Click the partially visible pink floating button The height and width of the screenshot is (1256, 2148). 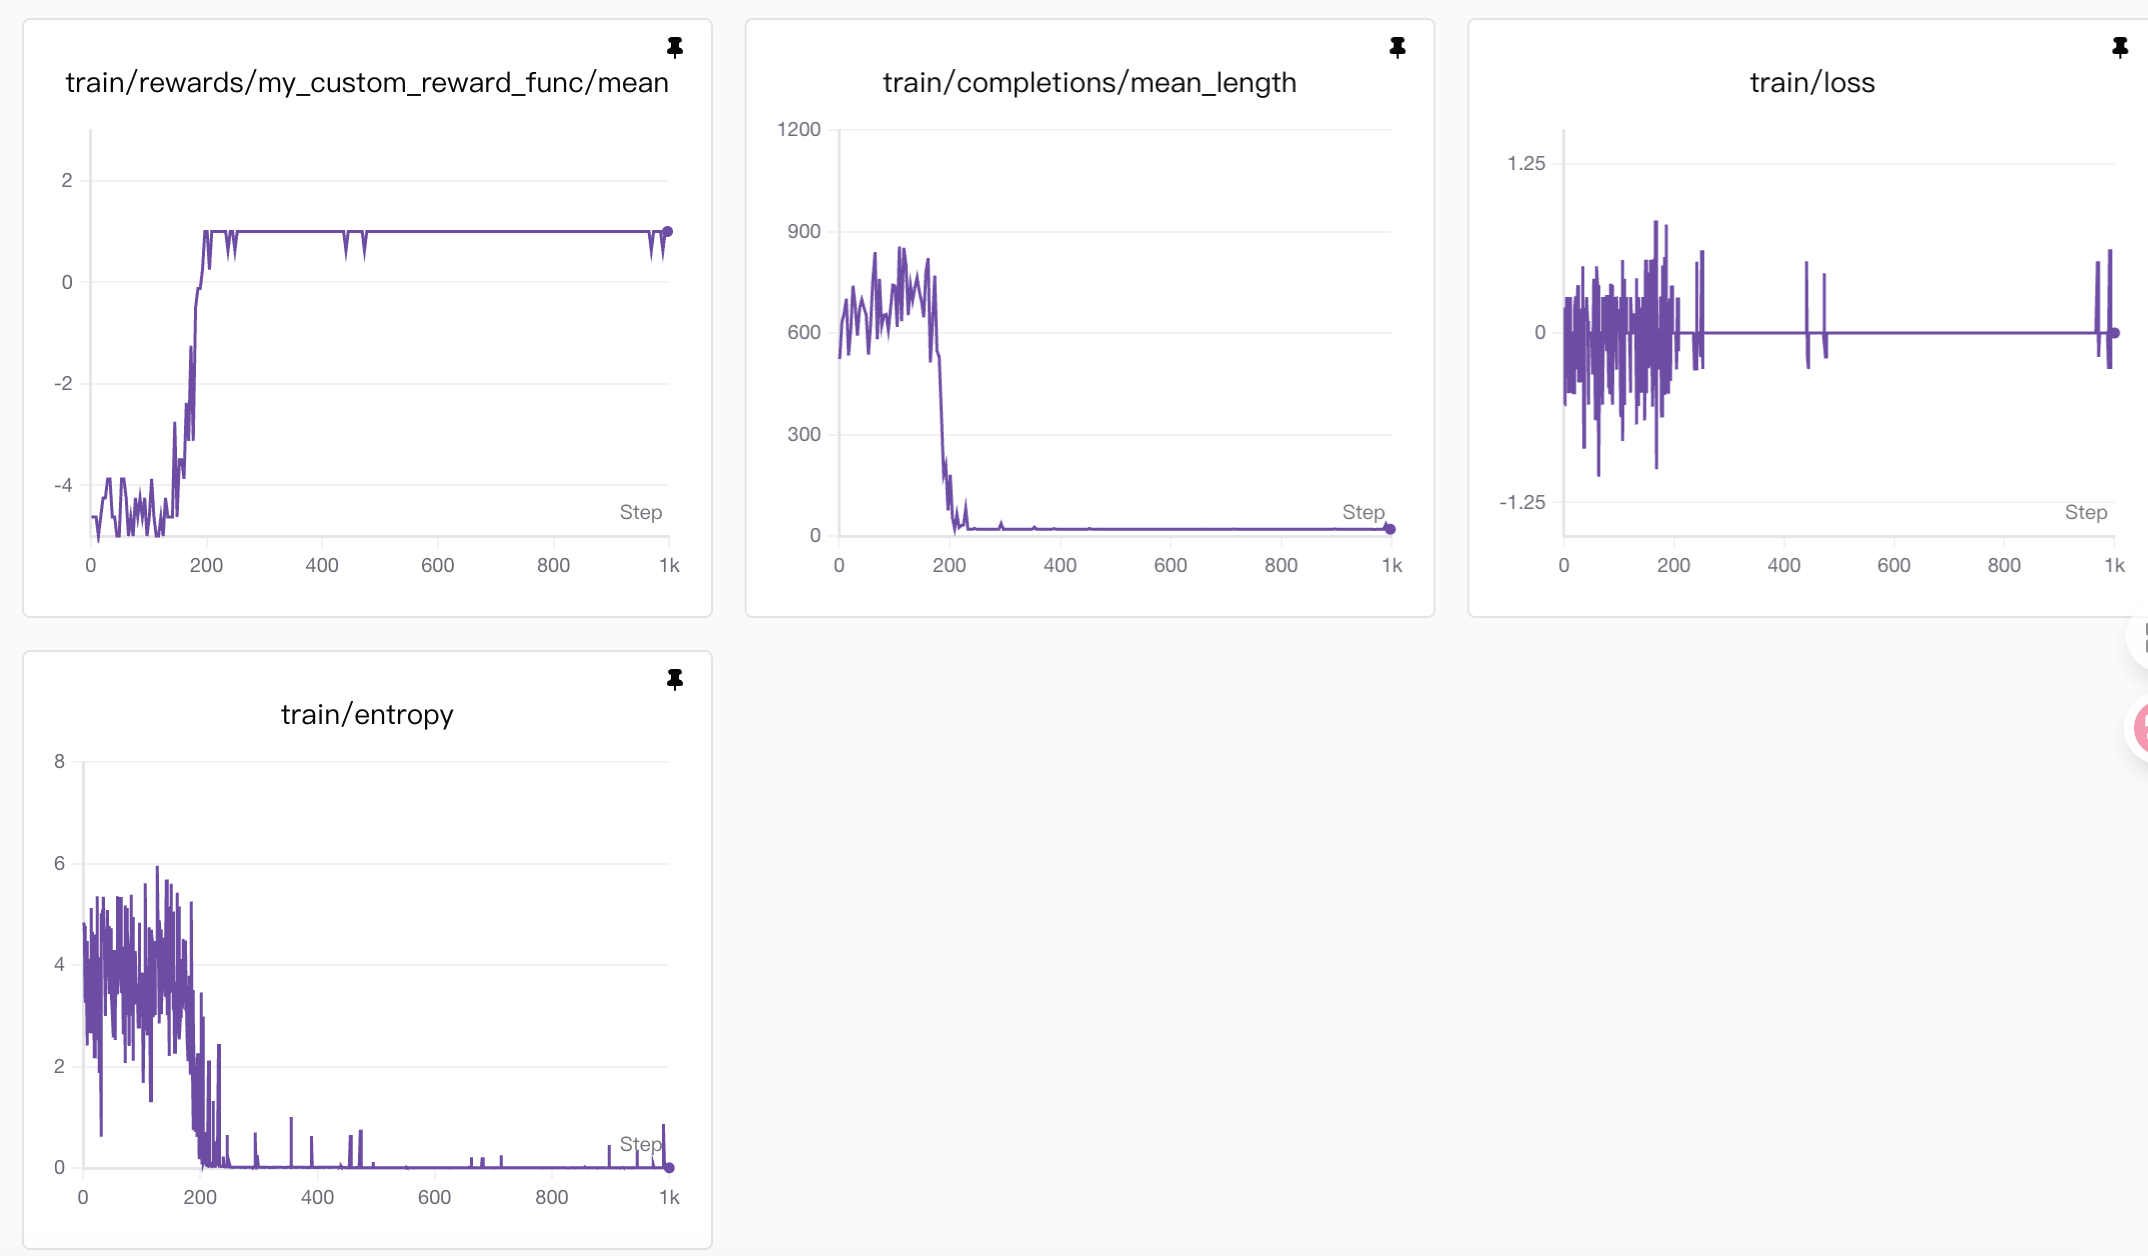point(2138,727)
